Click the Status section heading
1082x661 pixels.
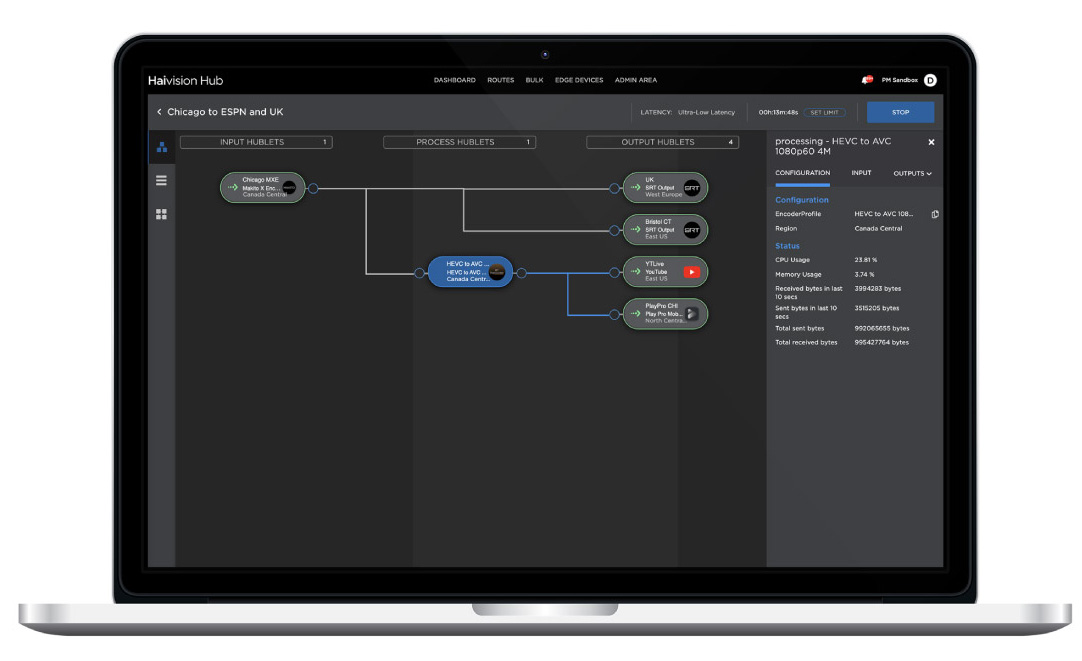click(787, 246)
